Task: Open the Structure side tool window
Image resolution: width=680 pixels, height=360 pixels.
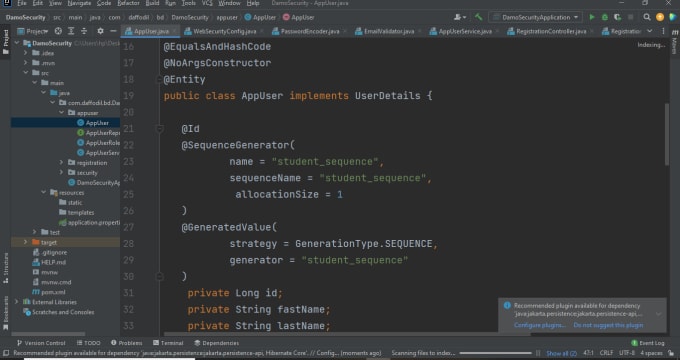Action: coord(6,268)
